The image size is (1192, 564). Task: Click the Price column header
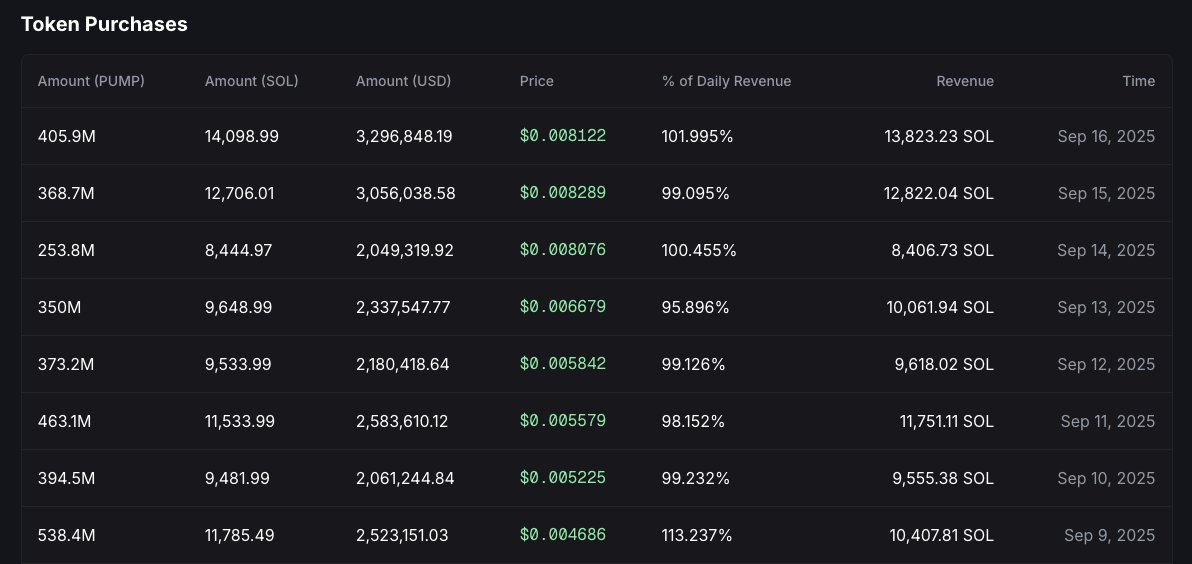(537, 81)
